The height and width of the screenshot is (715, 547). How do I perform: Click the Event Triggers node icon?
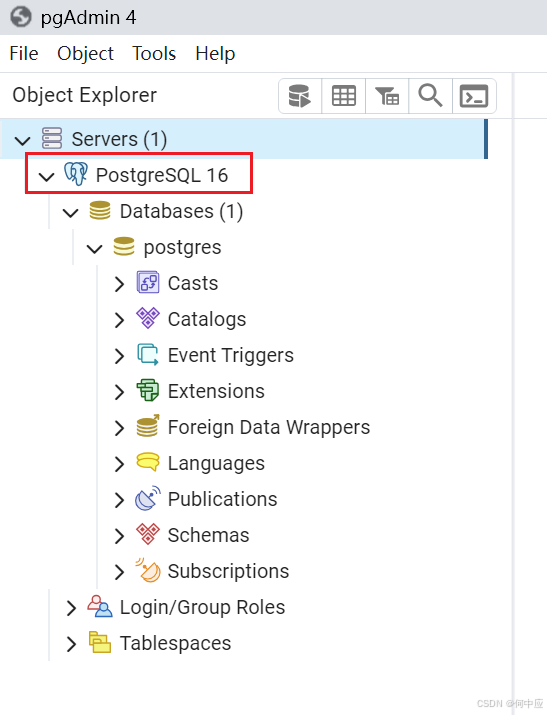tap(148, 355)
